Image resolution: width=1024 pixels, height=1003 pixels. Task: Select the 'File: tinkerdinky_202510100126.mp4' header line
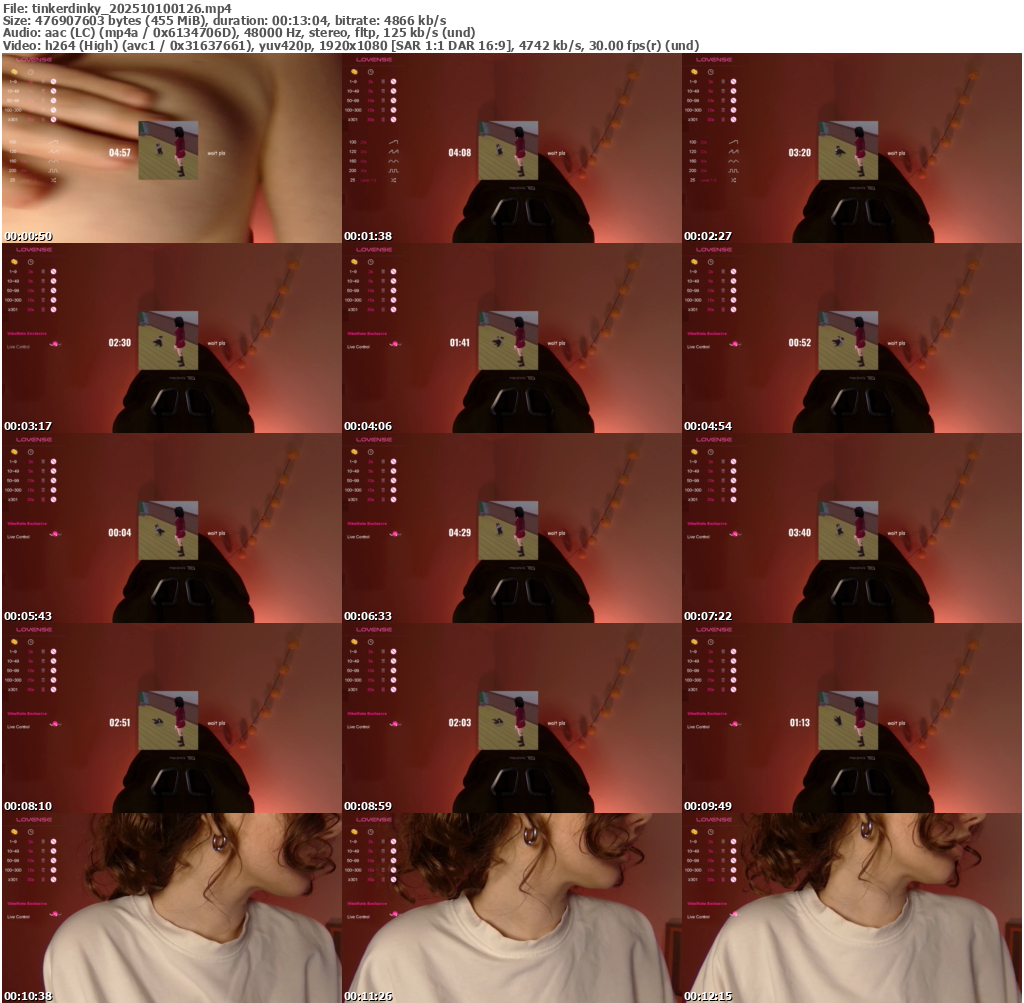coord(117,8)
